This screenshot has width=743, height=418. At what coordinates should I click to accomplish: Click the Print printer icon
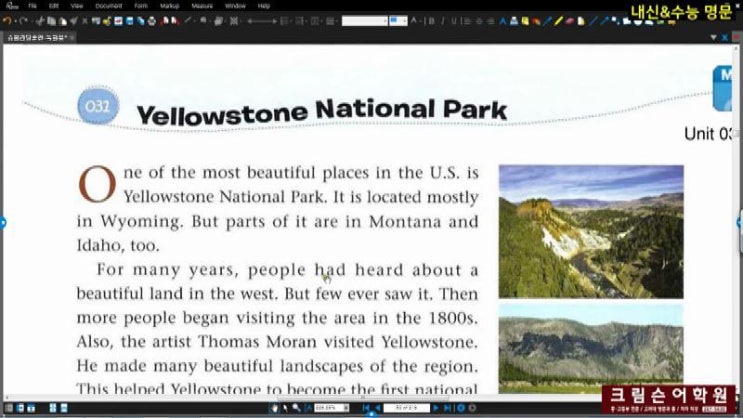click(152, 21)
